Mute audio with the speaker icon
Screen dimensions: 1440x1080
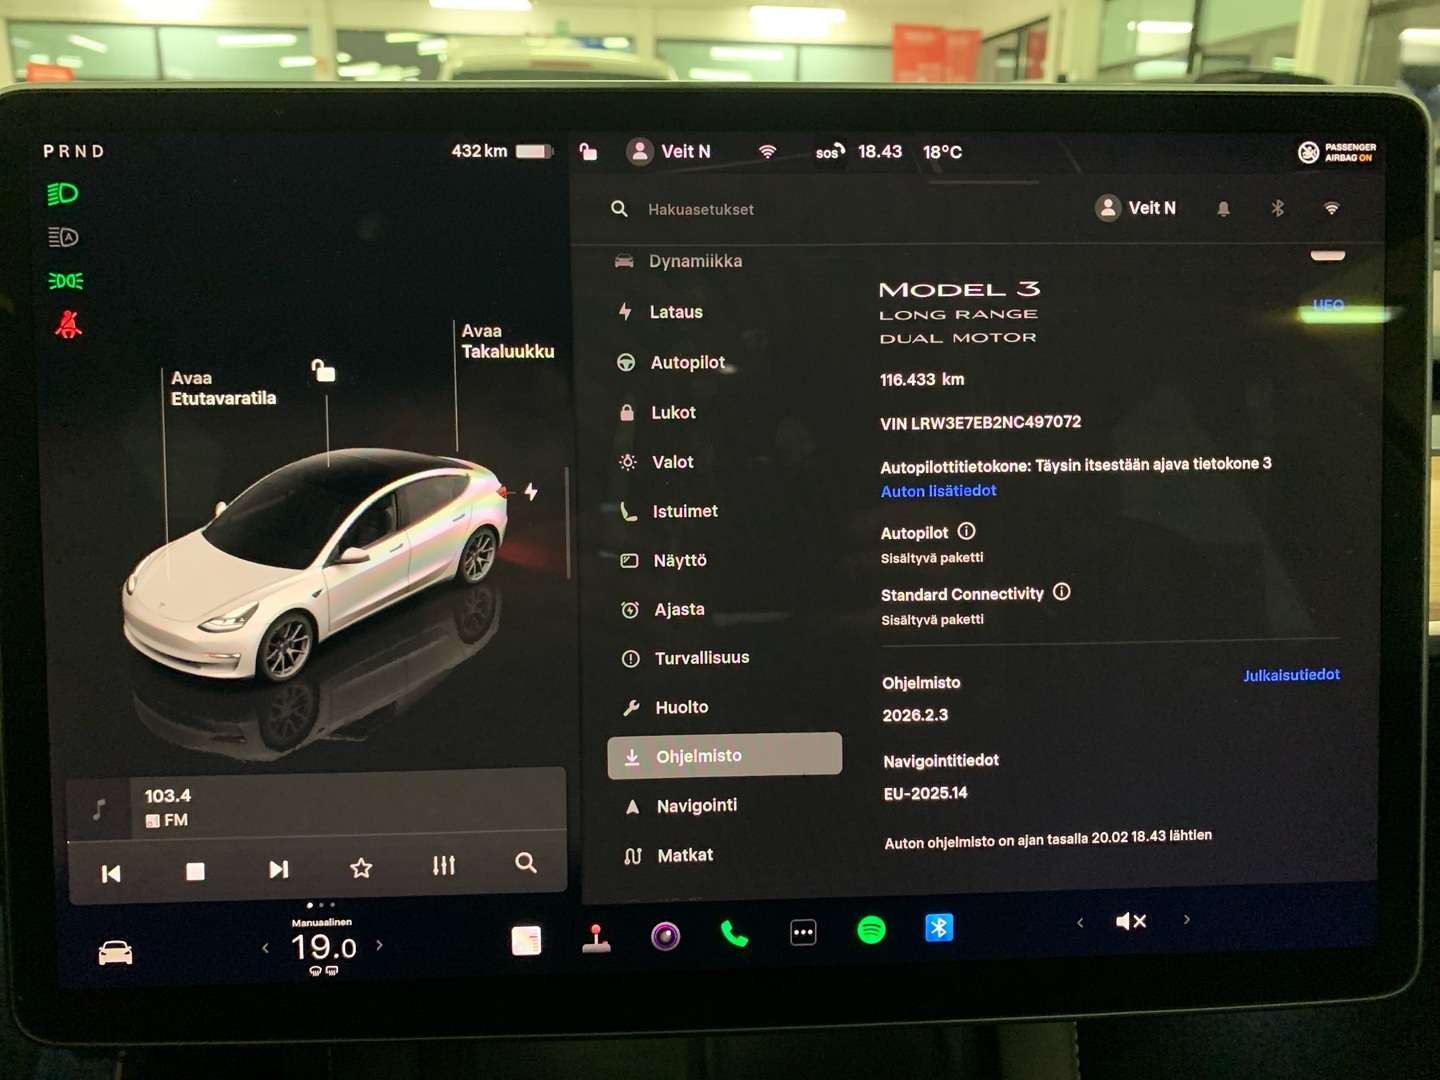tap(1130, 921)
